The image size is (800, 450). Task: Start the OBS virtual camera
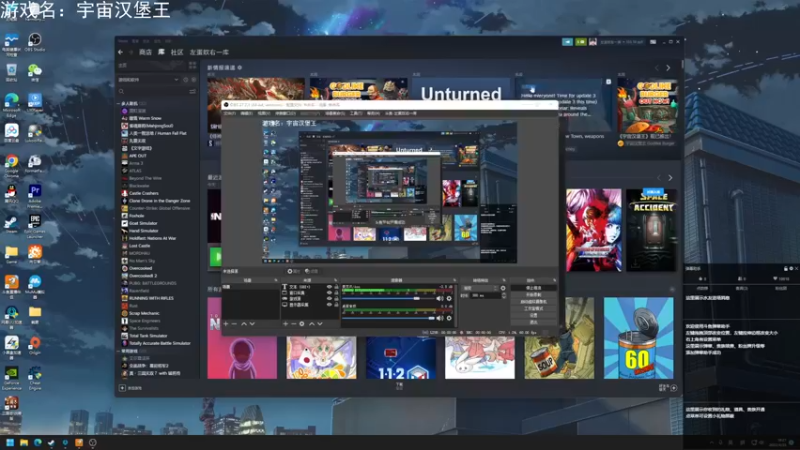533,302
